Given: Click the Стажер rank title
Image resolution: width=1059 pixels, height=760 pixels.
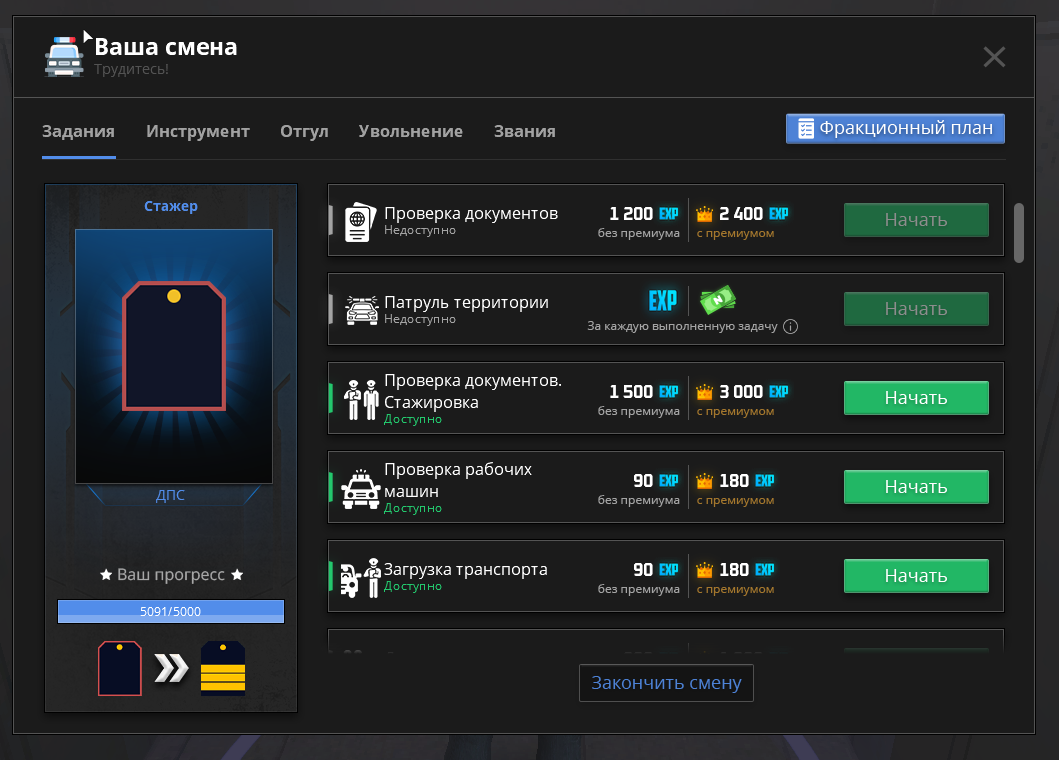Looking at the screenshot, I should (x=171, y=206).
